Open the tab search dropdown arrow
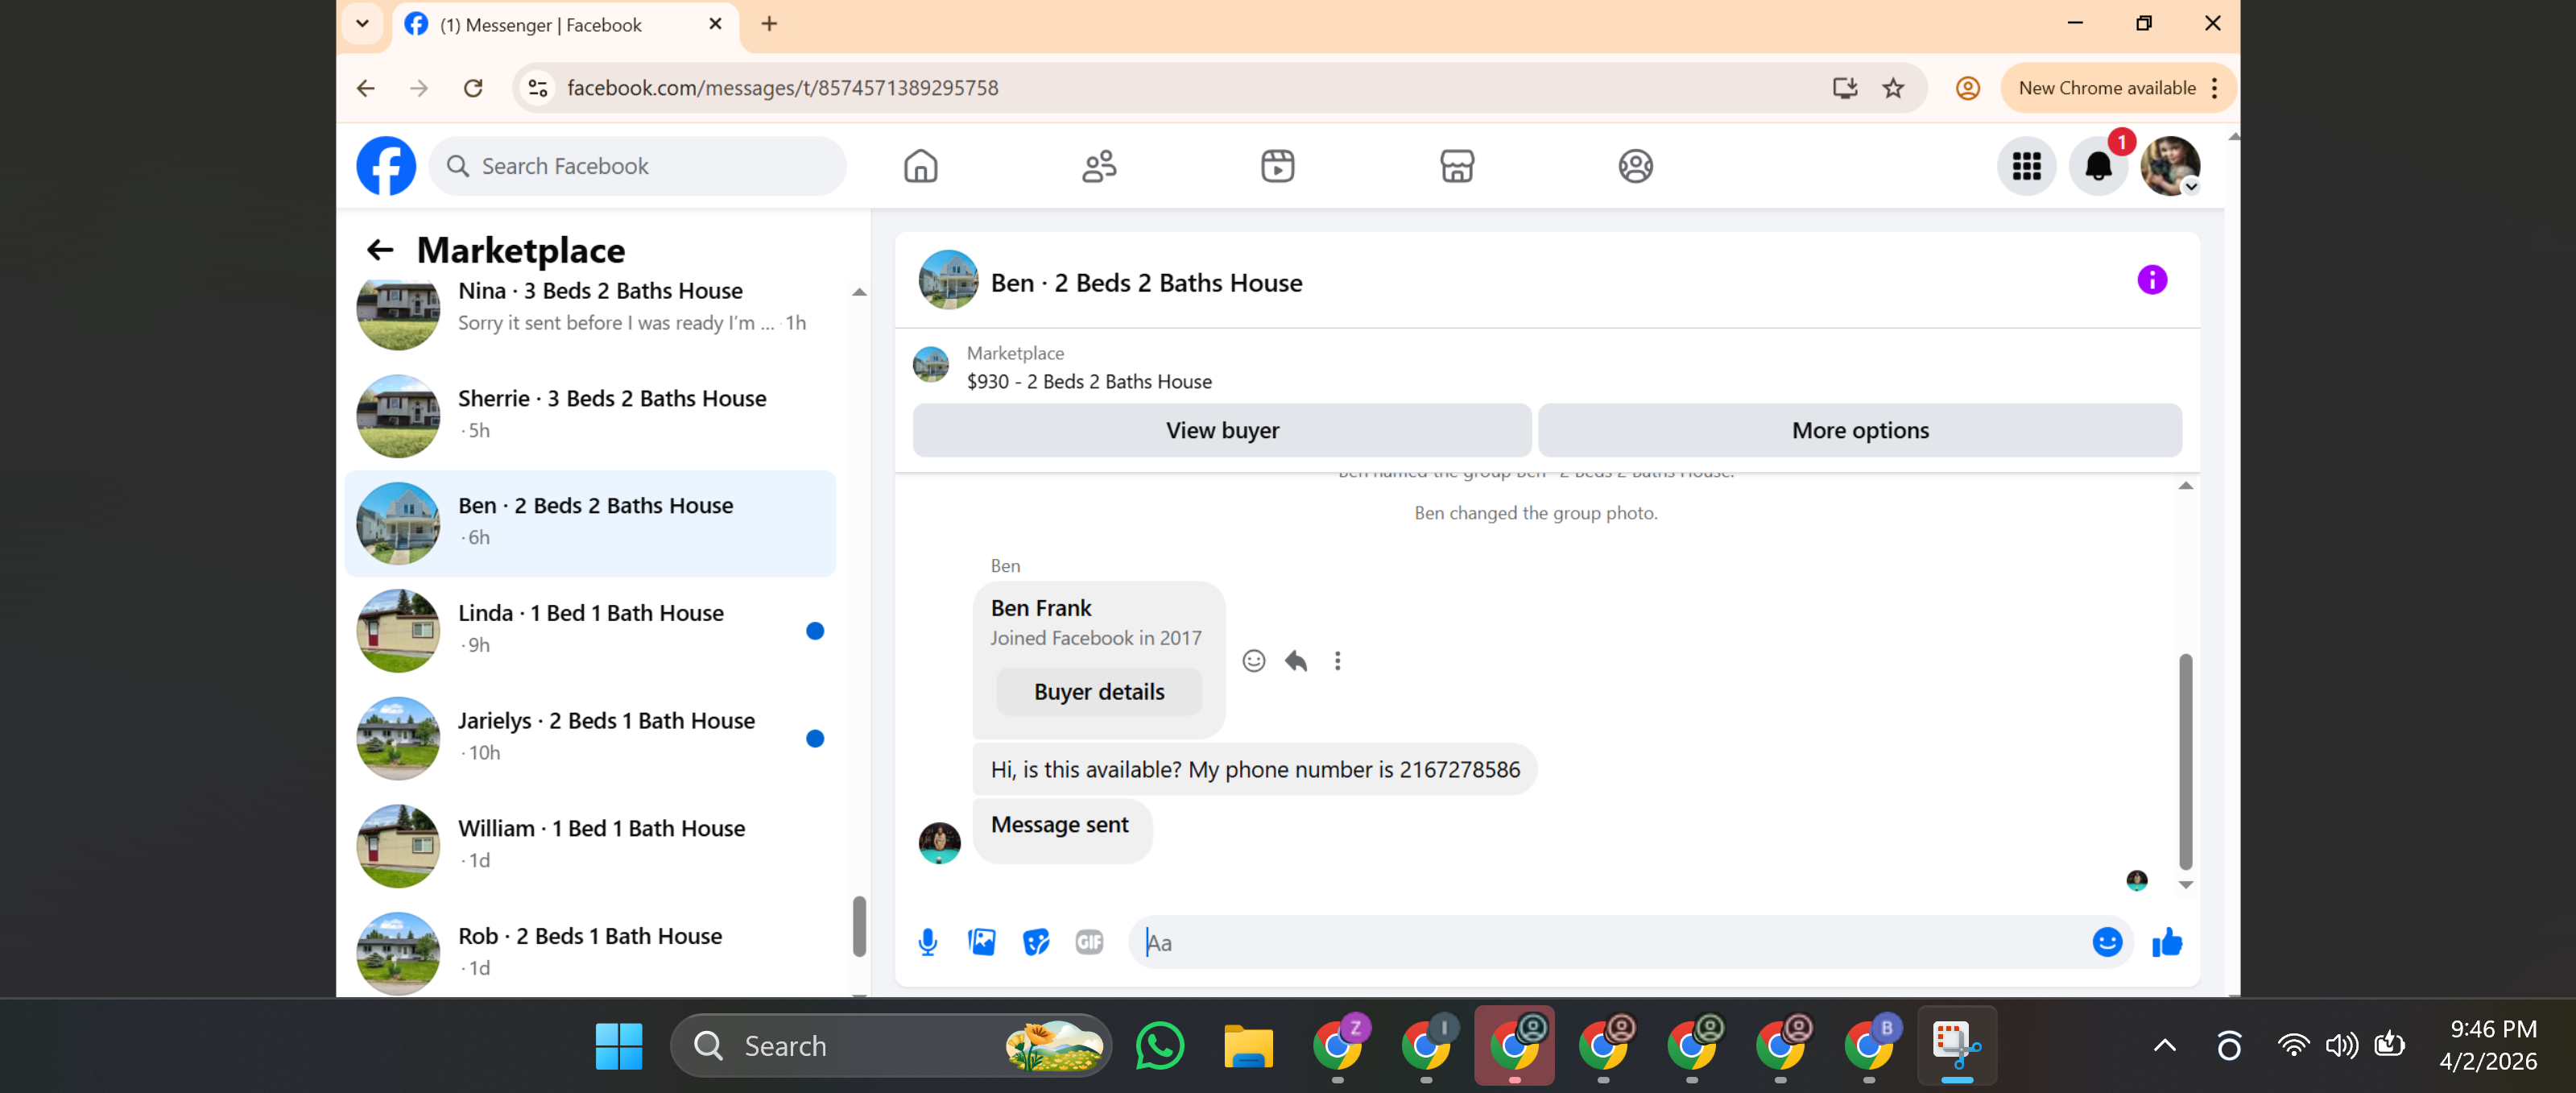Viewport: 2576px width, 1093px height. coord(362,24)
